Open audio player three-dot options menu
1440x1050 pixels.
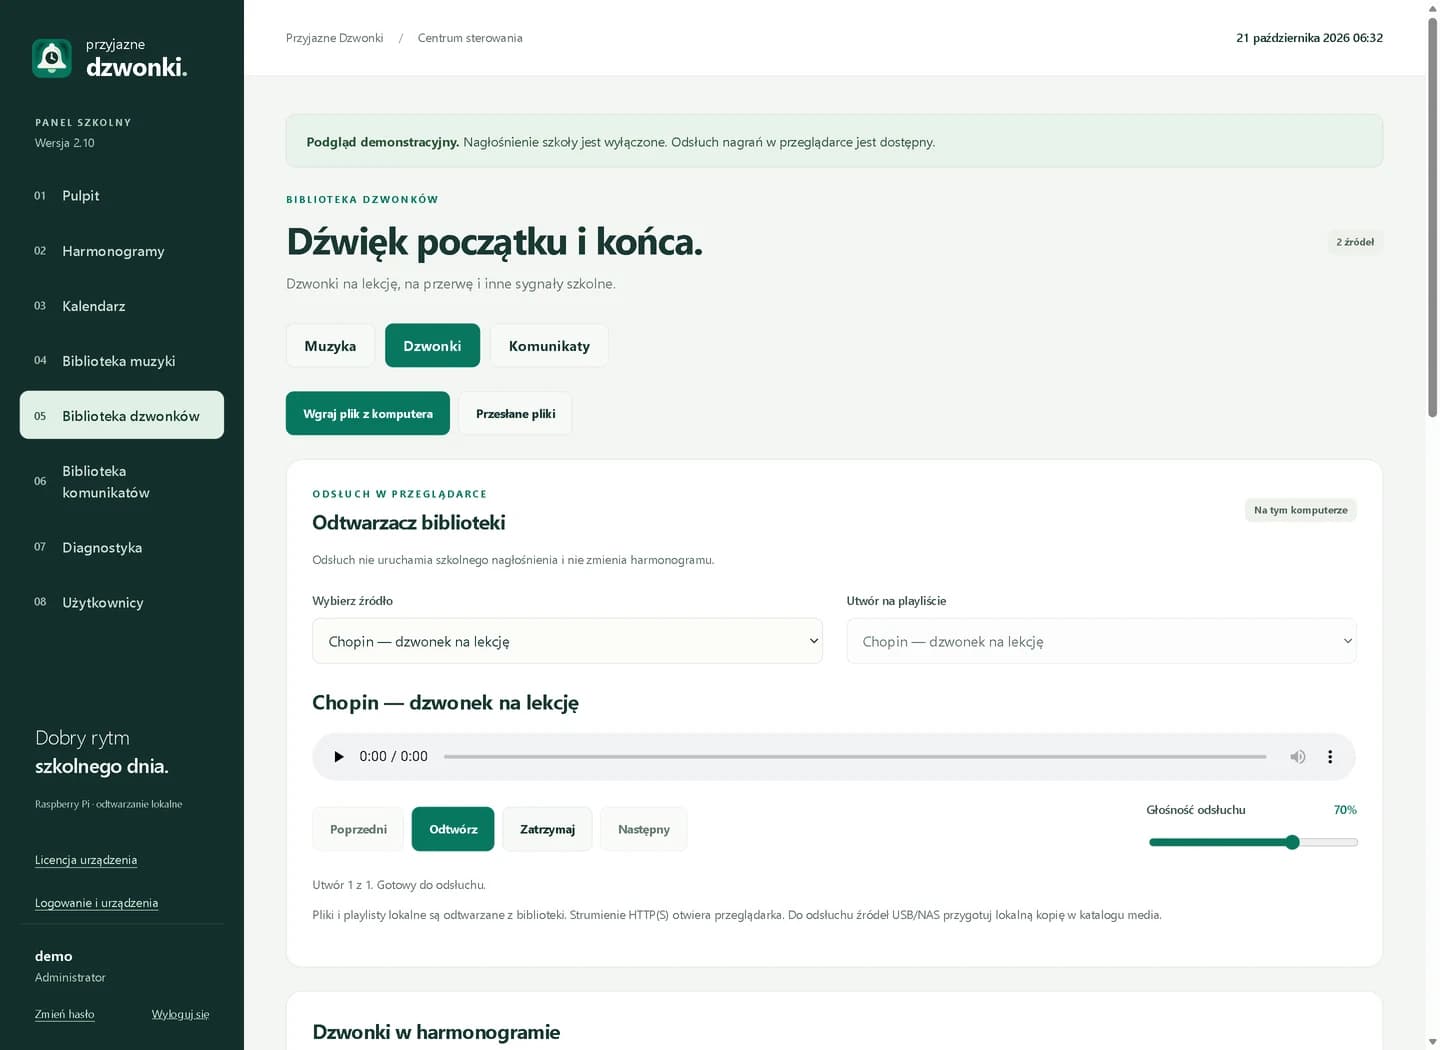click(1330, 757)
